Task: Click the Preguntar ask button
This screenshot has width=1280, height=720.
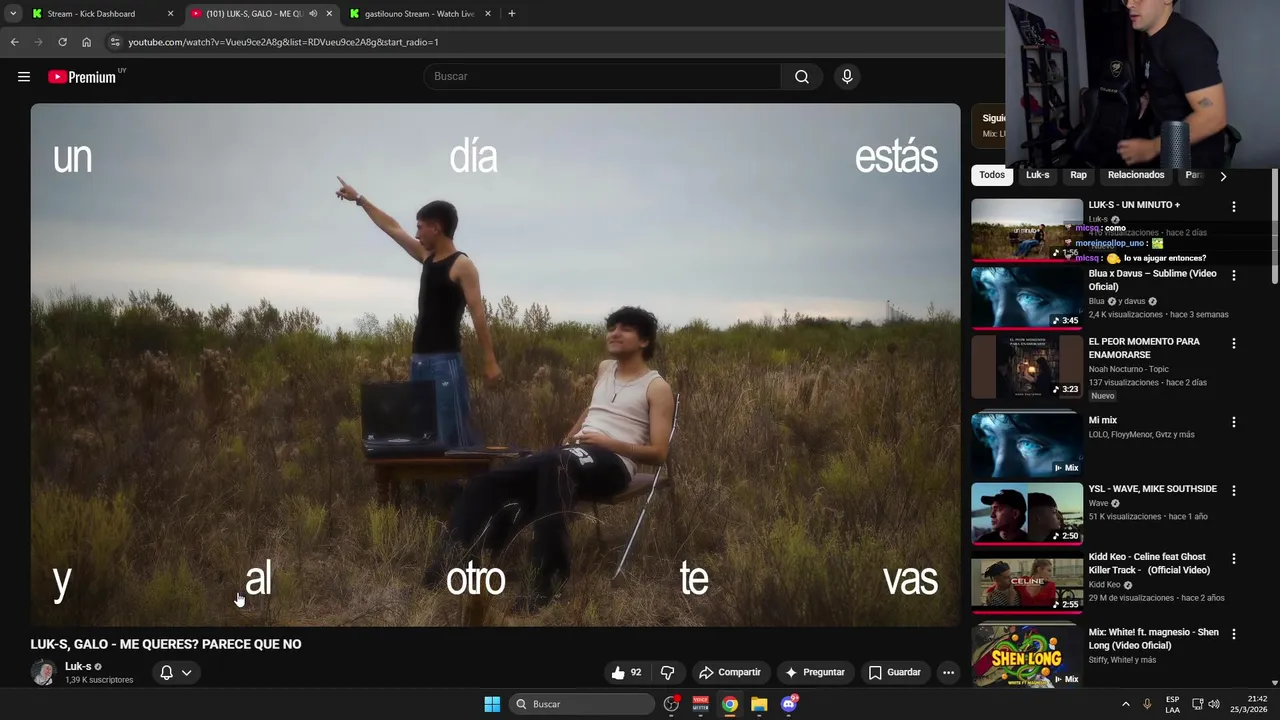Action: pos(815,673)
